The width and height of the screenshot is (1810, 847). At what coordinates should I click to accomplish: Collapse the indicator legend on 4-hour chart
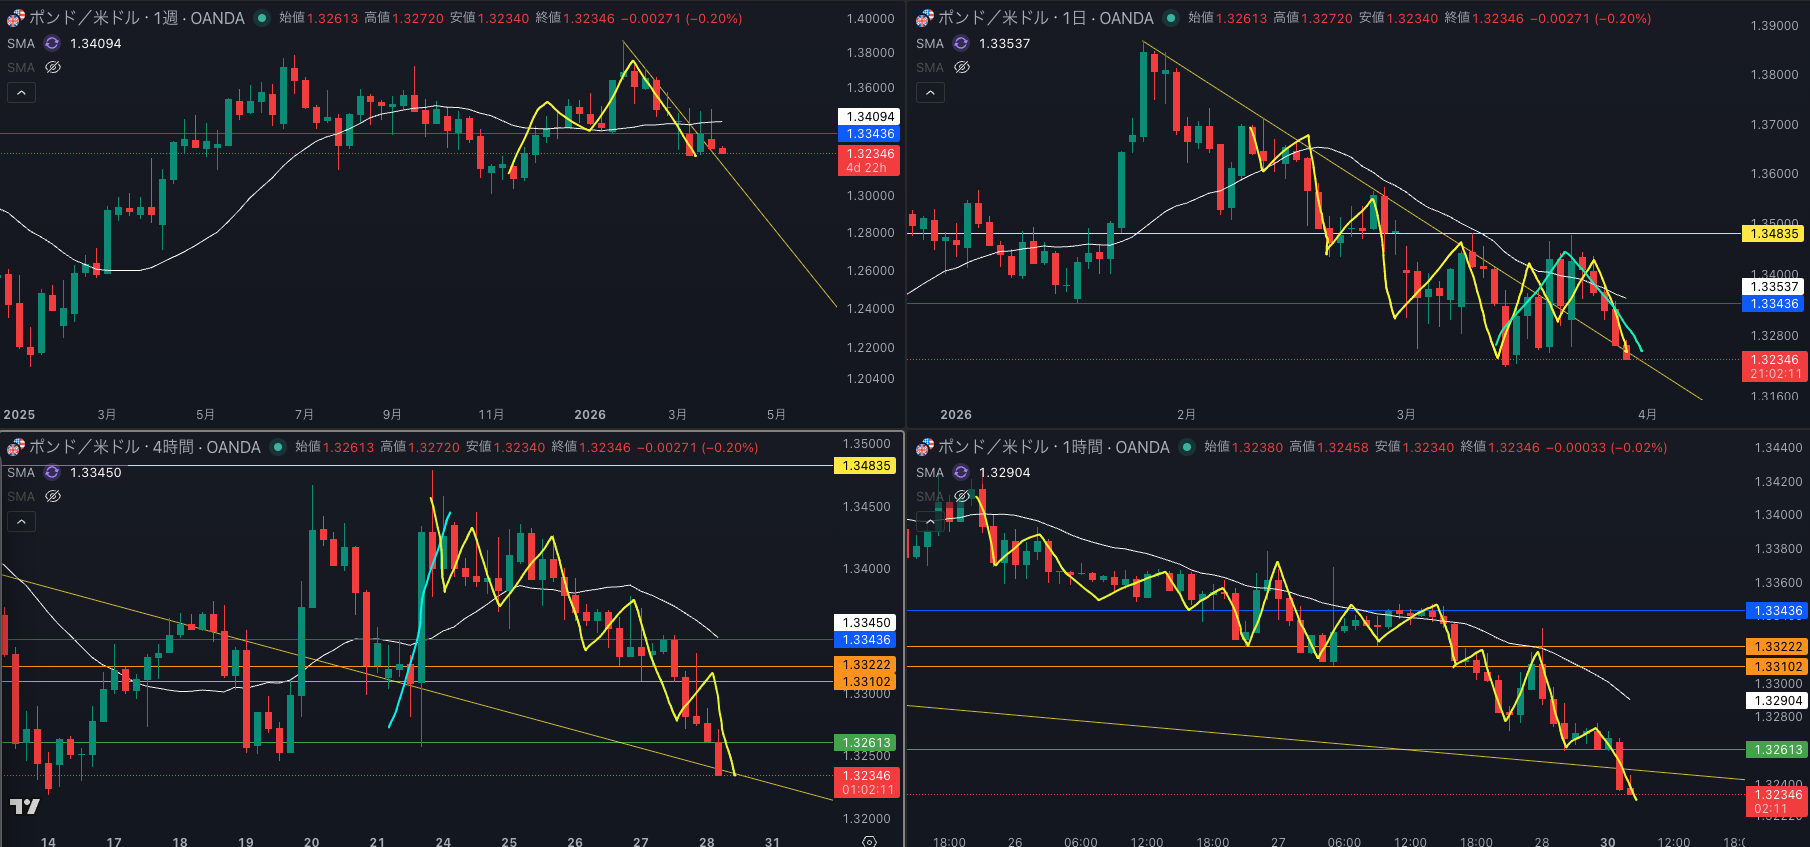tap(21, 521)
